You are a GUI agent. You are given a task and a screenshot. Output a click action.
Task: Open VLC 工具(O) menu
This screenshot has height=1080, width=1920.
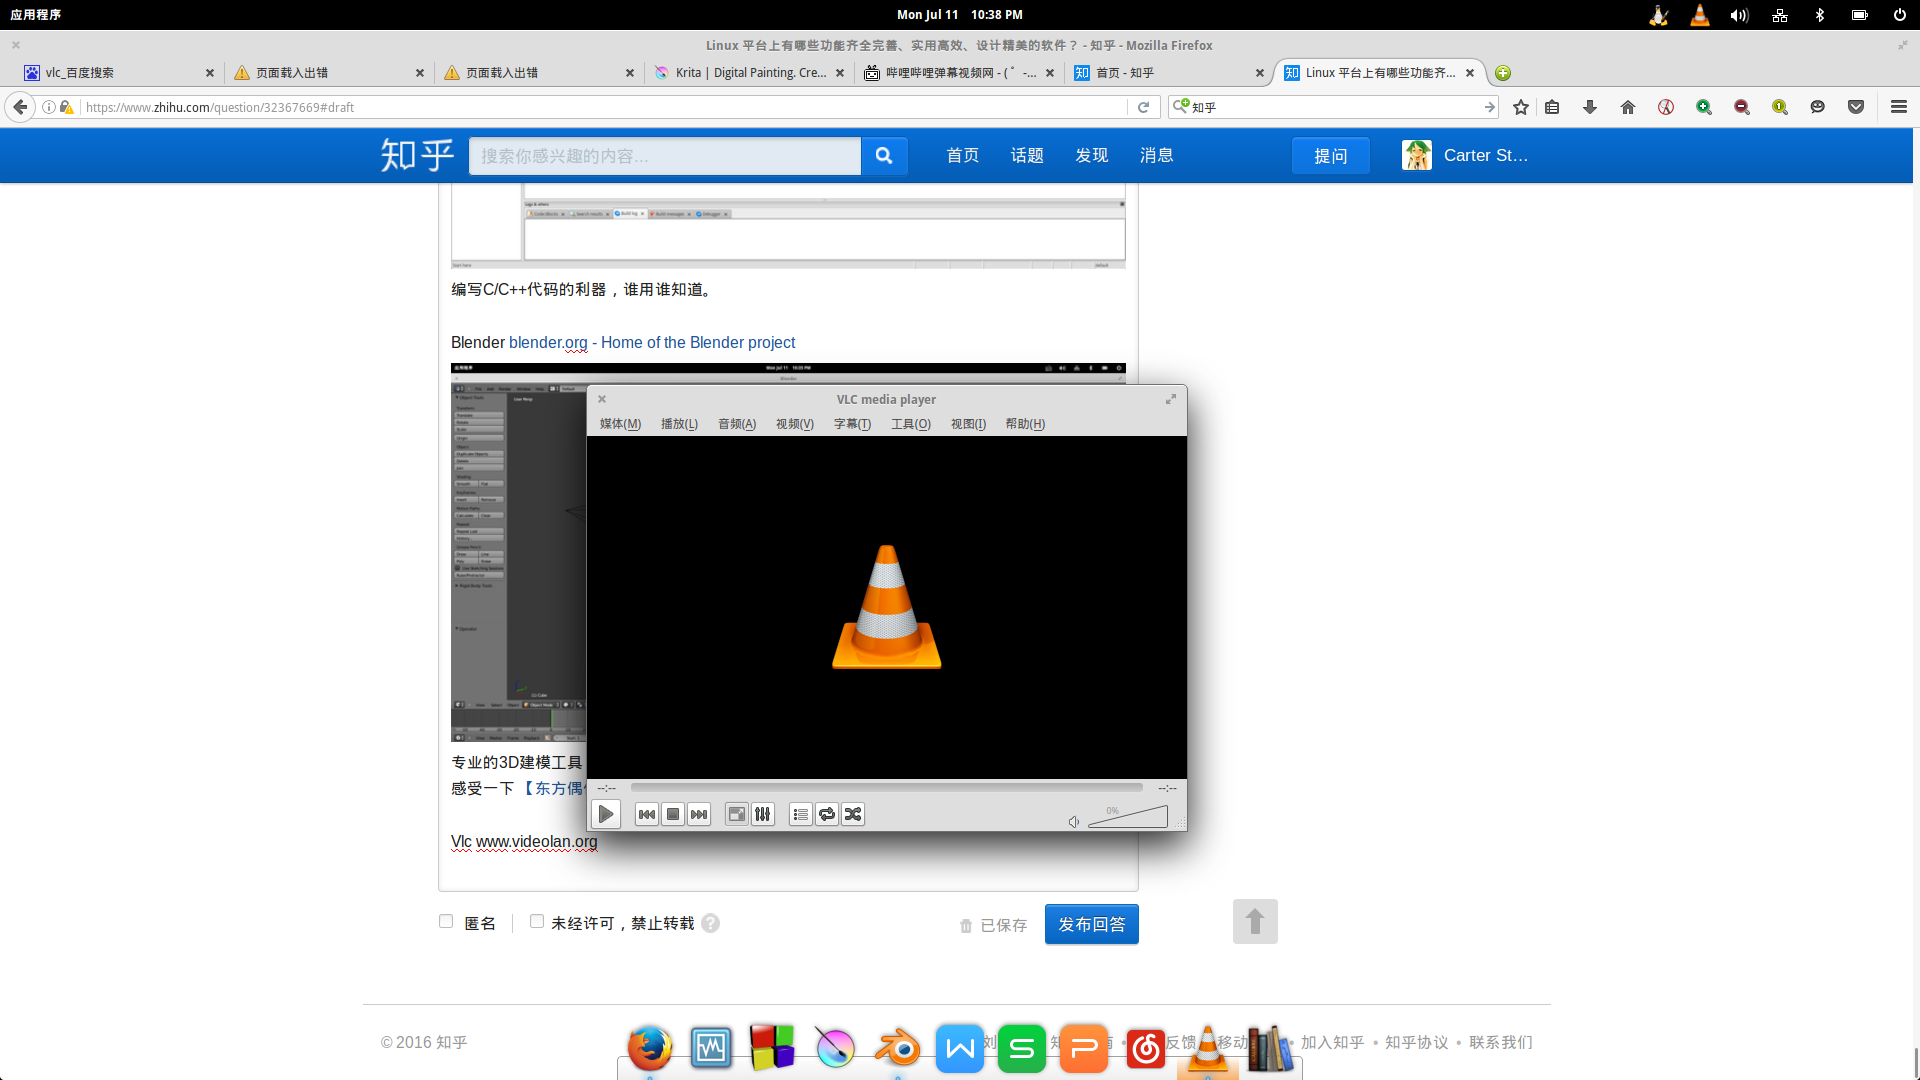click(x=911, y=424)
